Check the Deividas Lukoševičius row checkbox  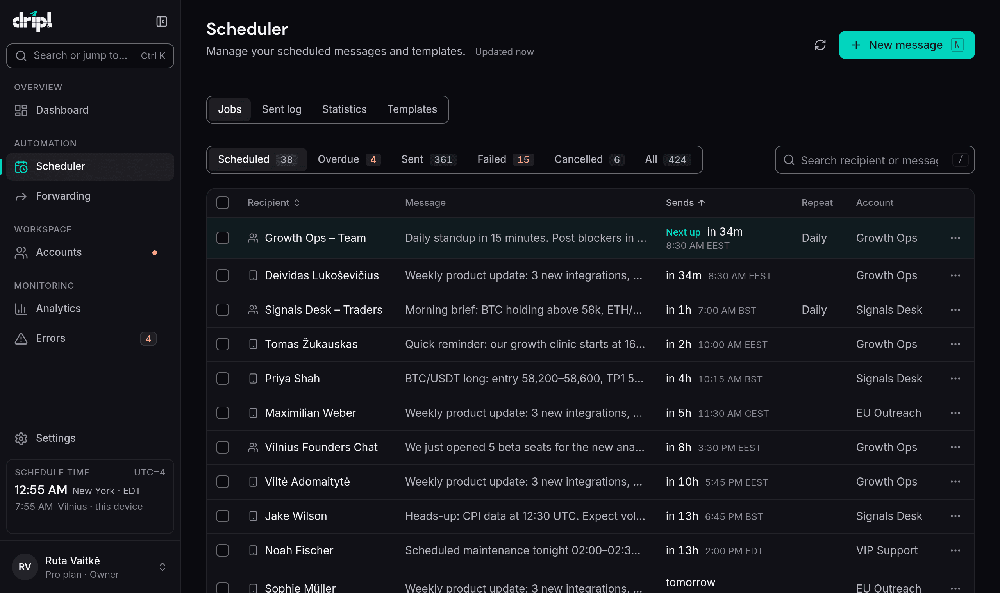coord(223,275)
